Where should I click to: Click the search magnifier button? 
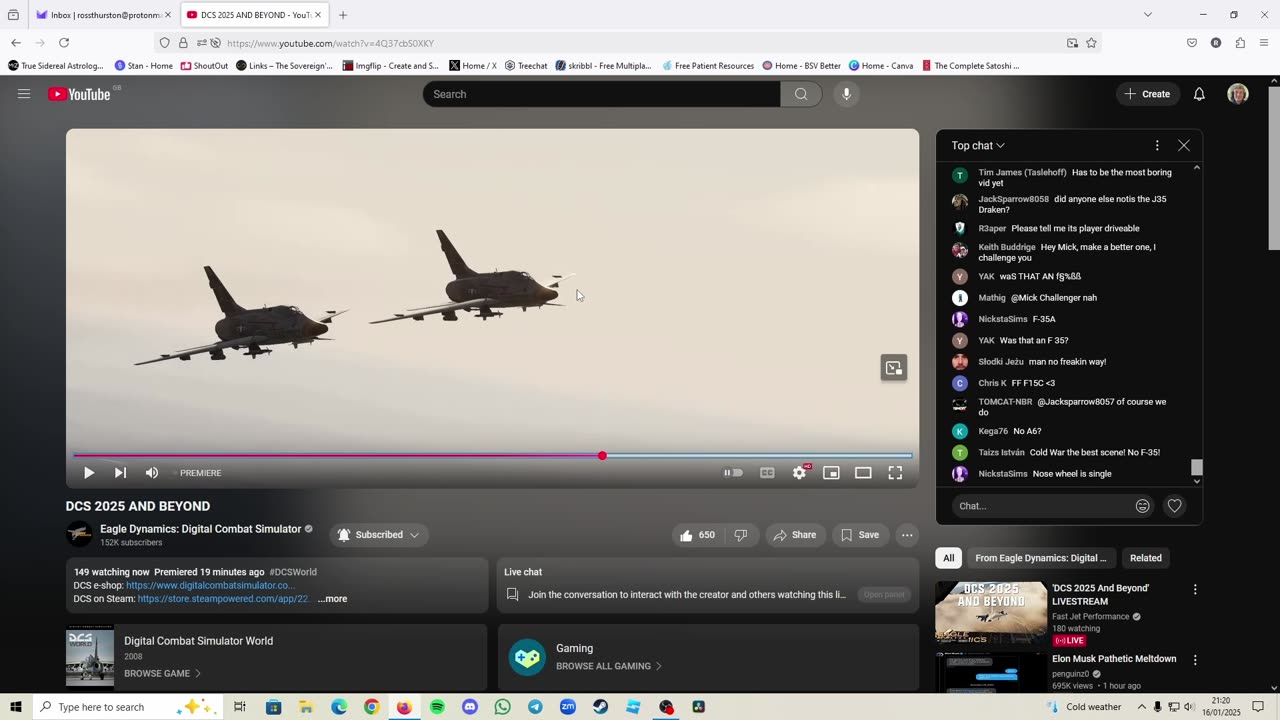(x=801, y=94)
